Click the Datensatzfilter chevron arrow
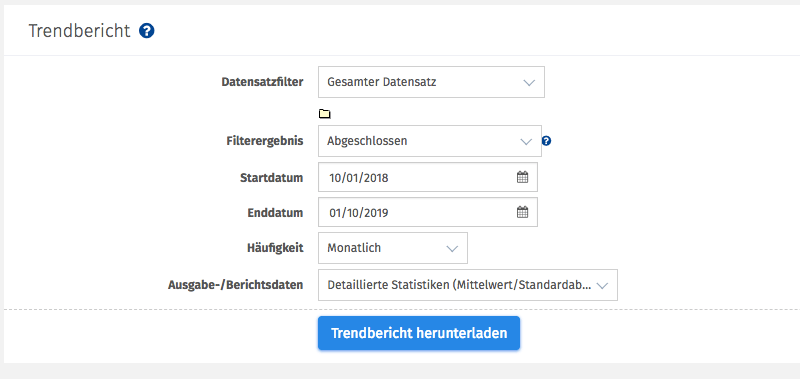800x379 pixels. click(529, 82)
